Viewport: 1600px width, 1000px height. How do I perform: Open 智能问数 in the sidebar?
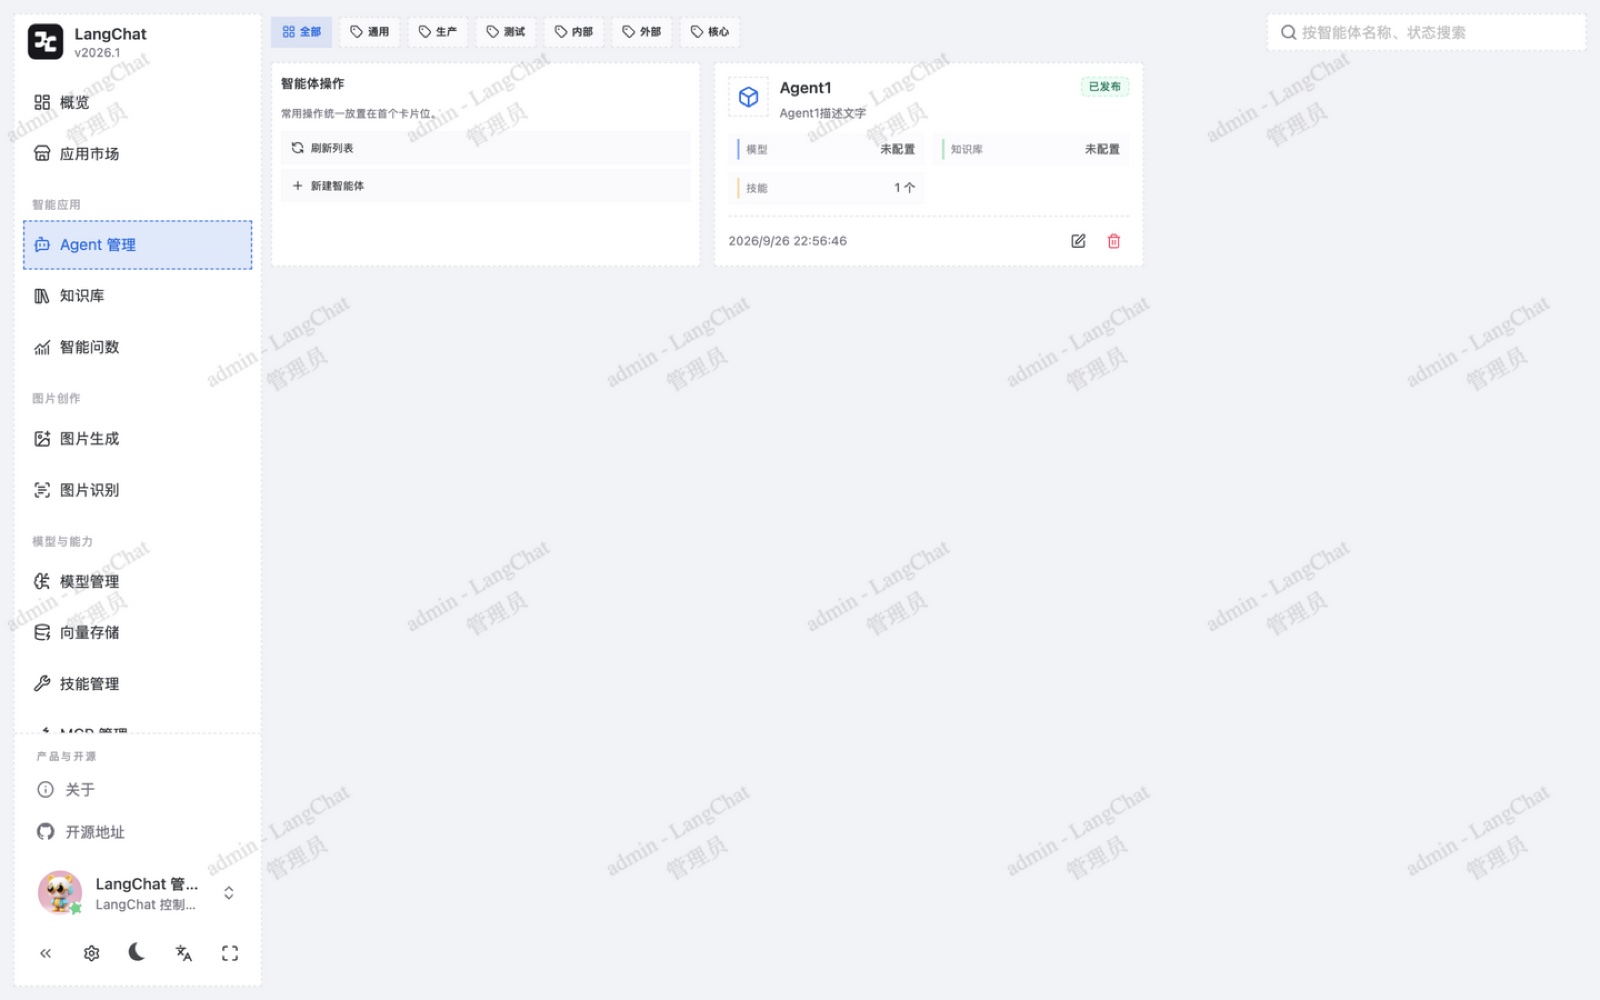point(138,347)
